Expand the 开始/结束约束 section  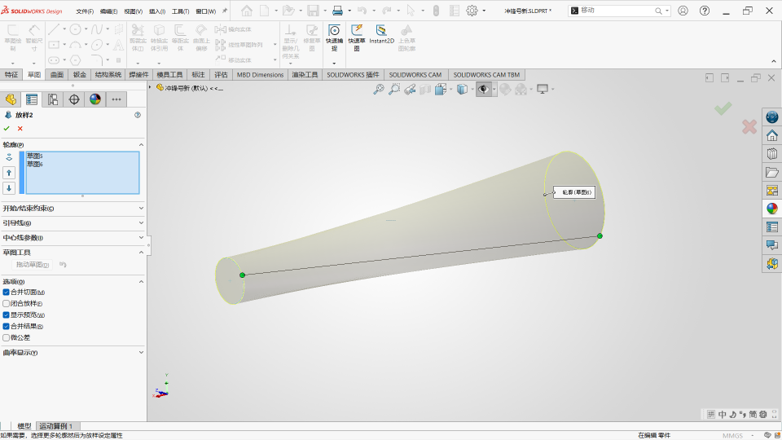pyautogui.click(x=73, y=209)
